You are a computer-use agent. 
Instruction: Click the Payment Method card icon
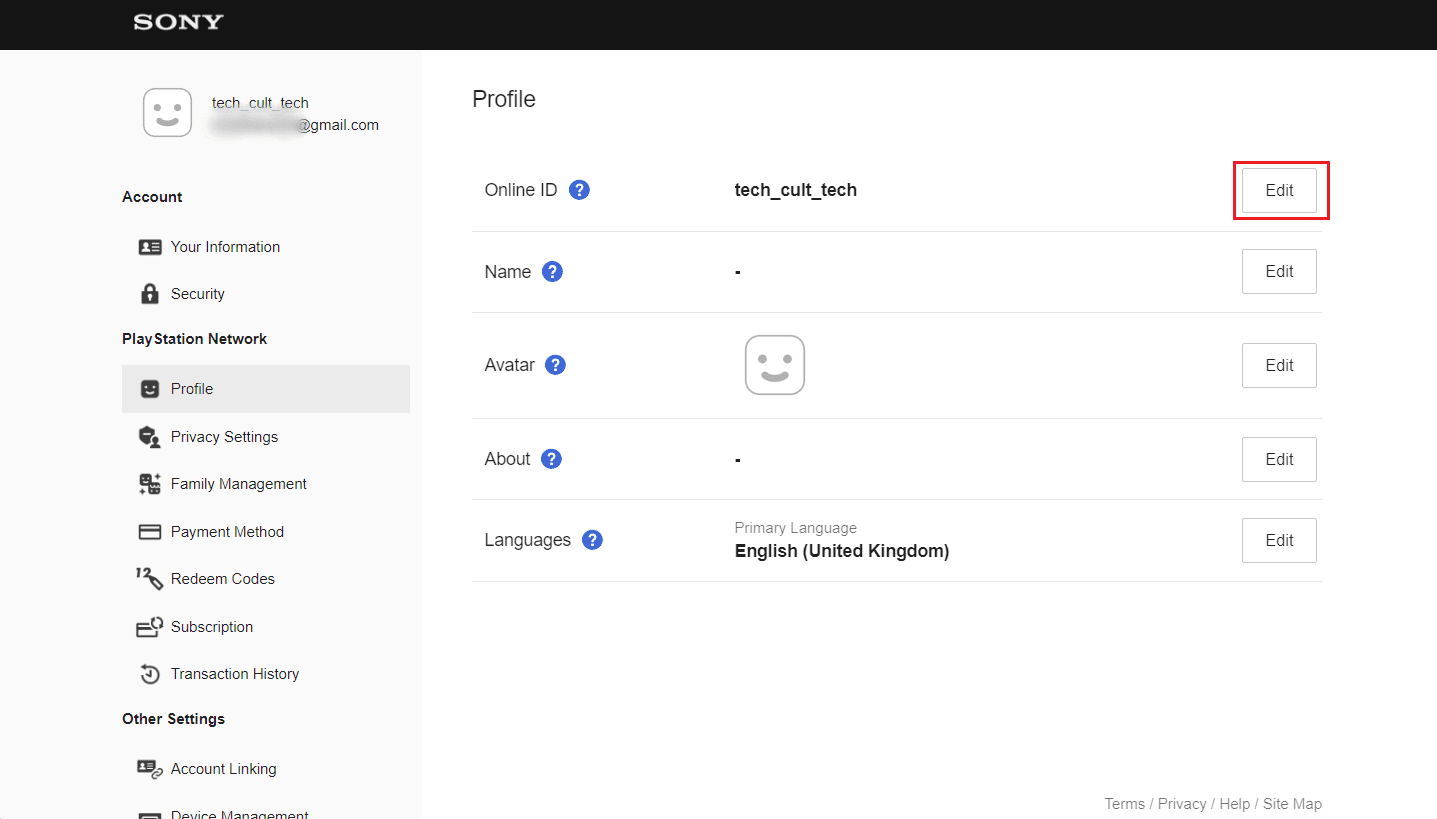150,532
